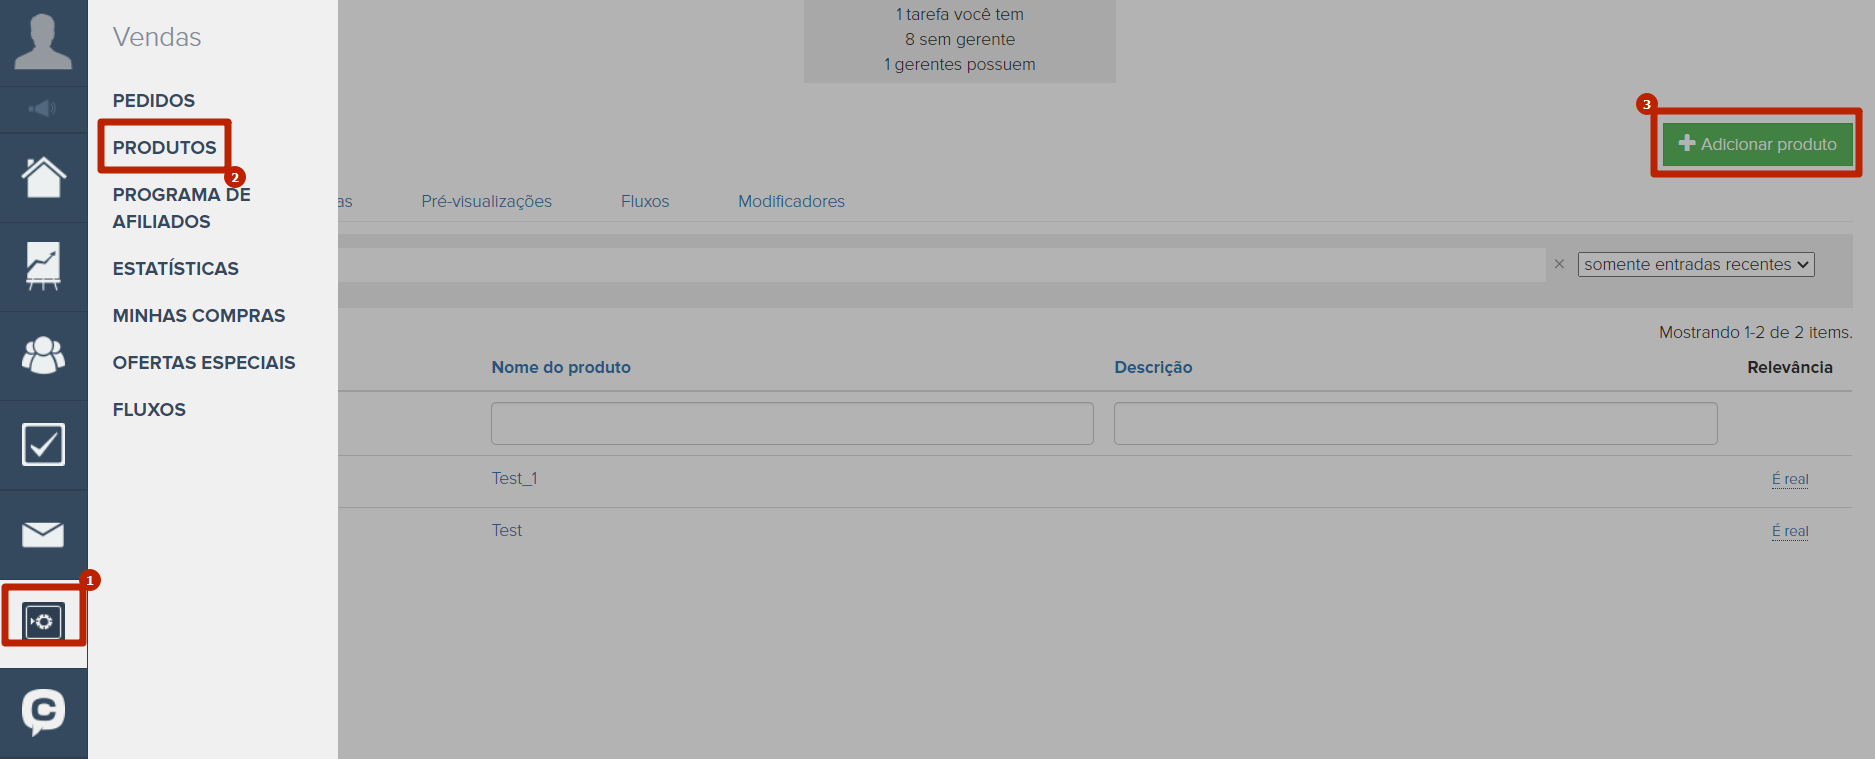Open Pedidos in the Vendas menu
This screenshot has width=1875, height=759.
coord(154,101)
